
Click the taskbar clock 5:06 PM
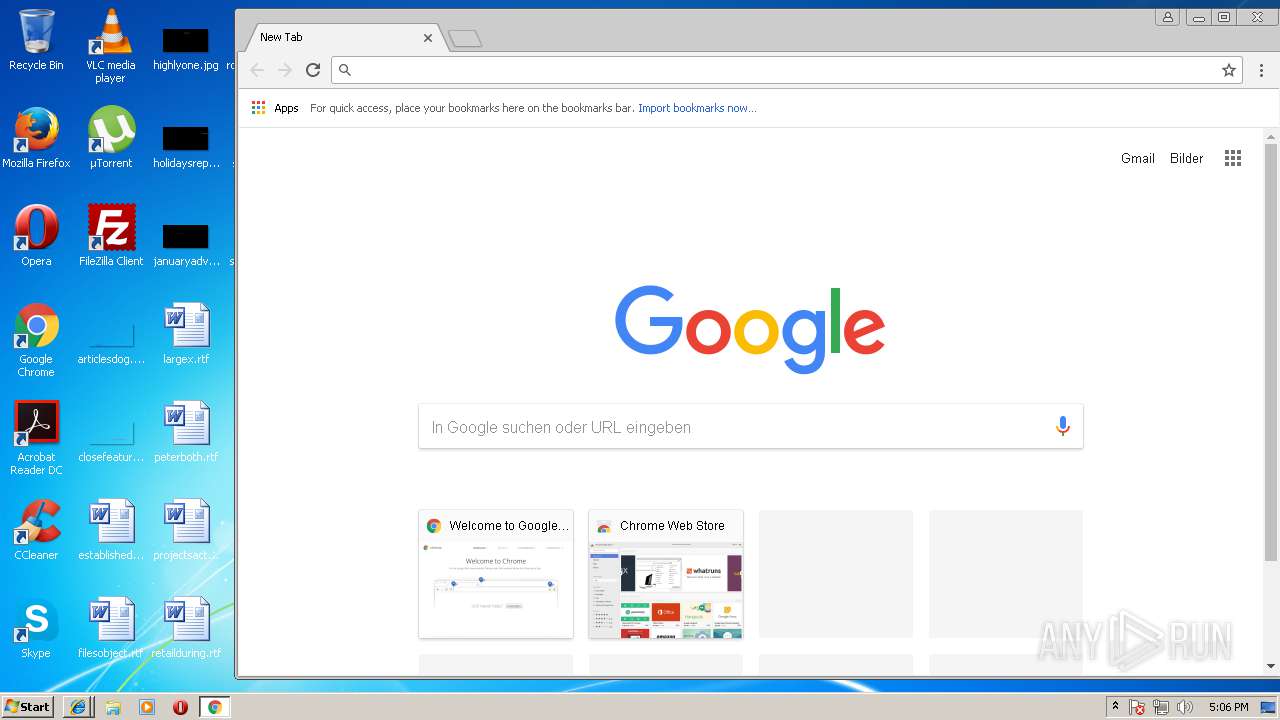tap(1228, 707)
